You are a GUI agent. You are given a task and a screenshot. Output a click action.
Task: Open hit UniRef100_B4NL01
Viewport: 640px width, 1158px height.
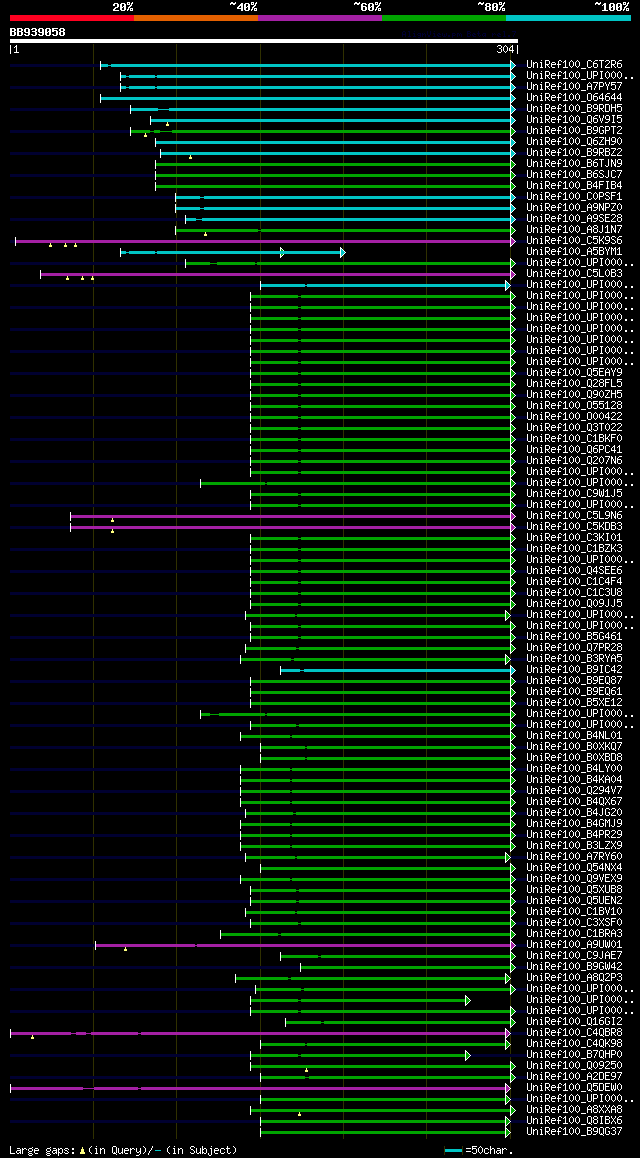click(574, 736)
